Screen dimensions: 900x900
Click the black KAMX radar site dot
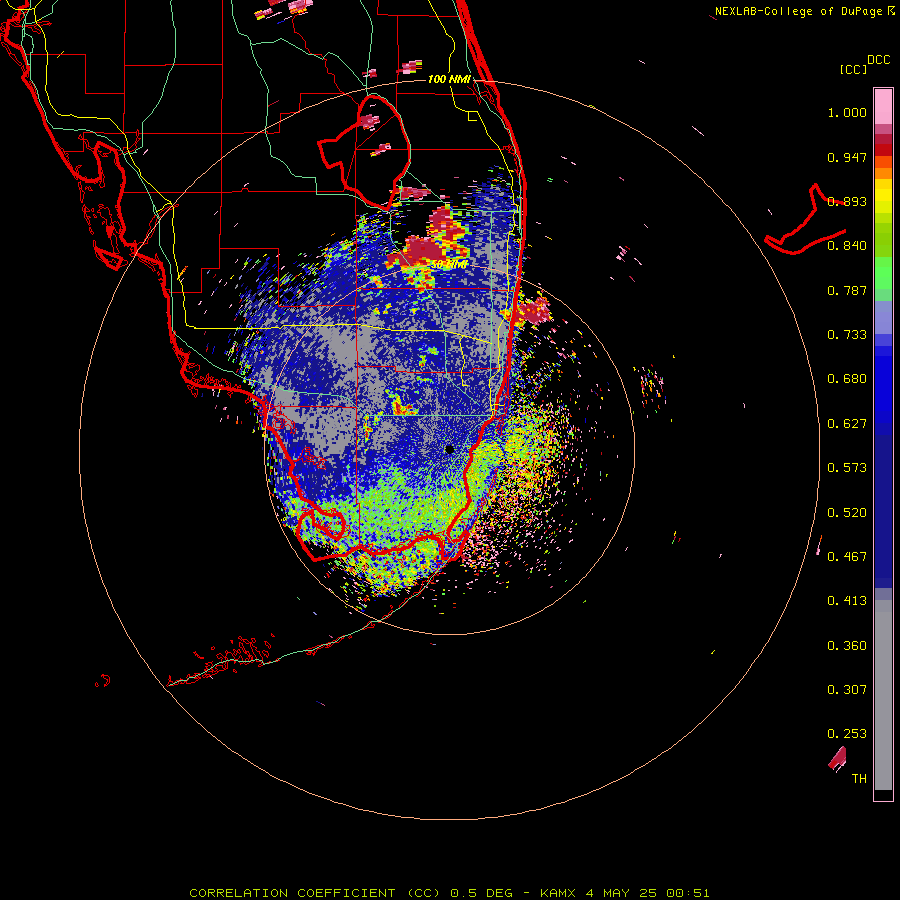[449, 449]
